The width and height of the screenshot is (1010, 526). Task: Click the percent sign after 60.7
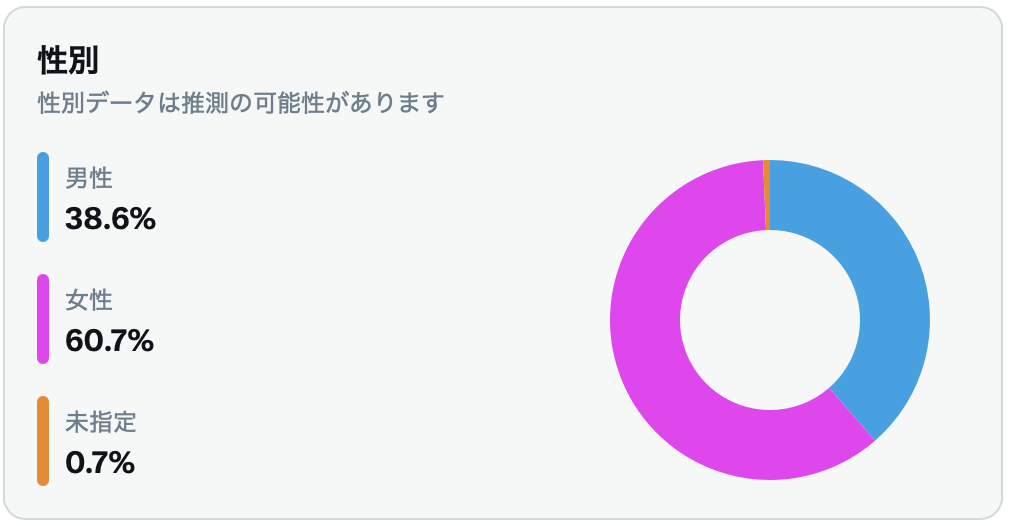142,341
